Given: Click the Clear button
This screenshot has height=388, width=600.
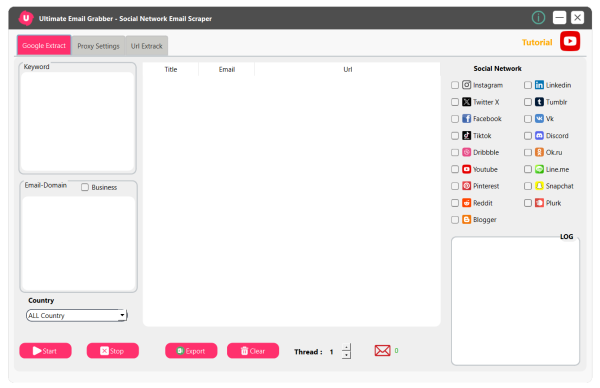Looking at the screenshot, I should pyautogui.click(x=253, y=351).
